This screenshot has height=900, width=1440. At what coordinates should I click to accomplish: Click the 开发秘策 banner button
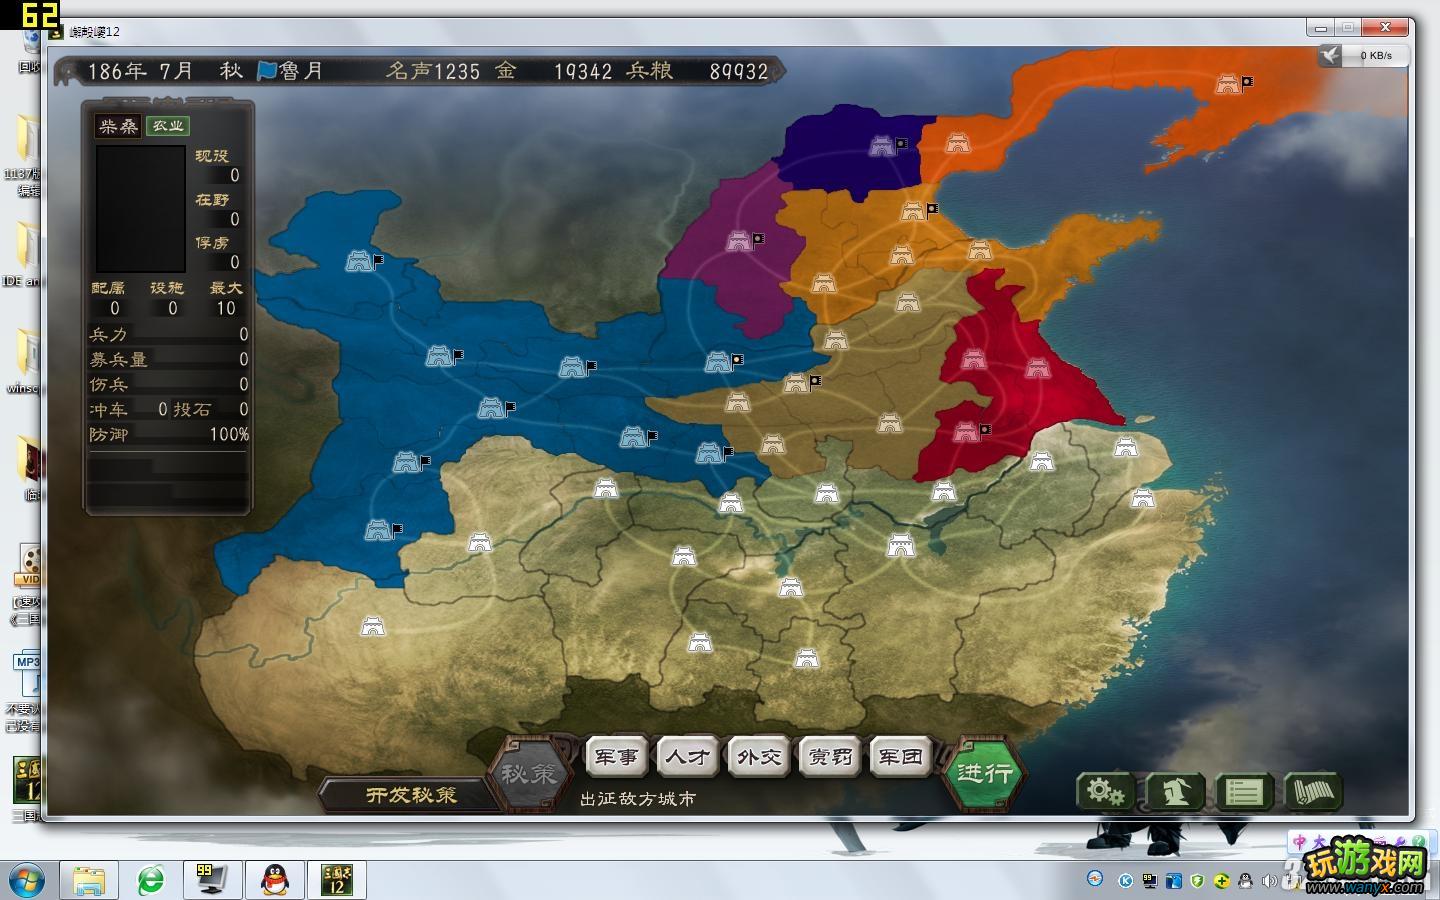point(411,795)
